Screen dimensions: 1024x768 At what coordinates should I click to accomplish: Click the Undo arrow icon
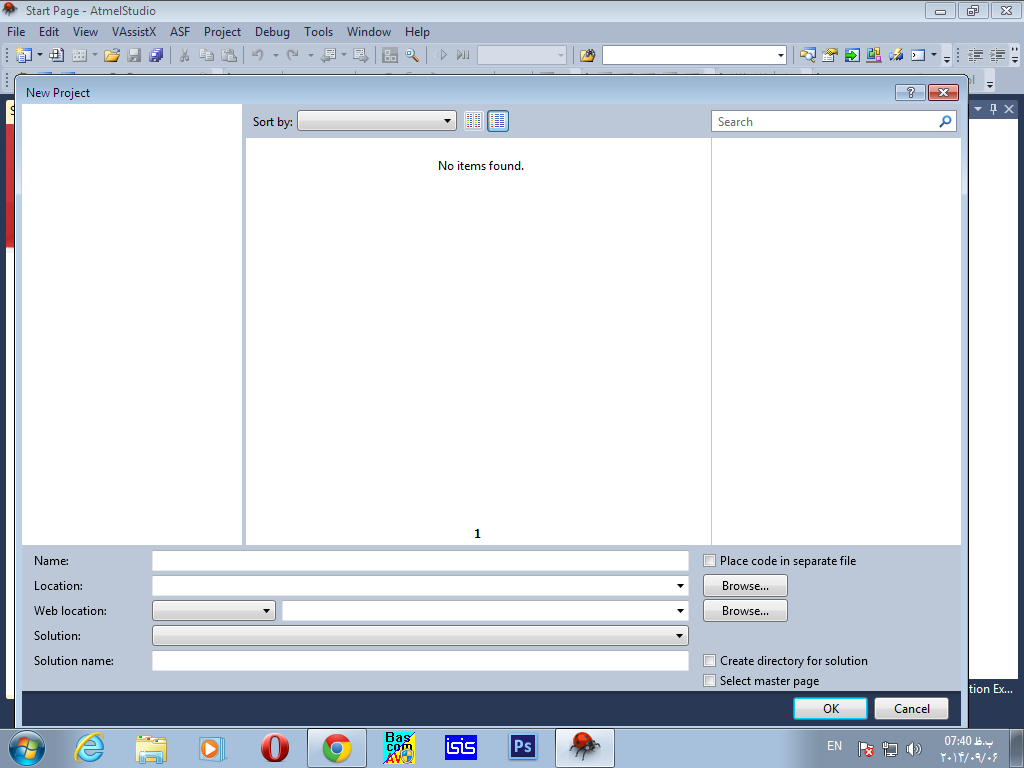point(257,56)
